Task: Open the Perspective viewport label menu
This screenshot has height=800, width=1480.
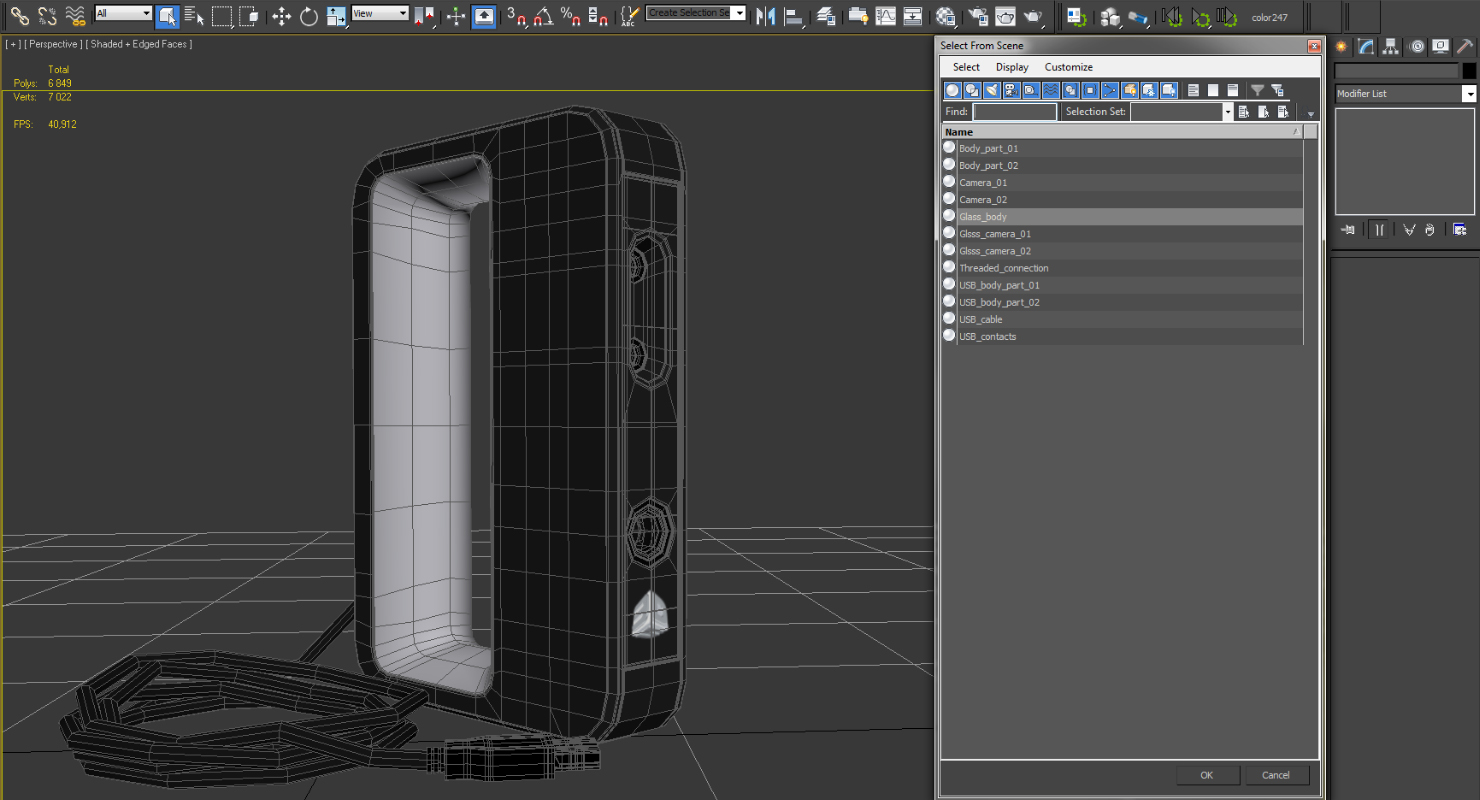Action: point(54,44)
